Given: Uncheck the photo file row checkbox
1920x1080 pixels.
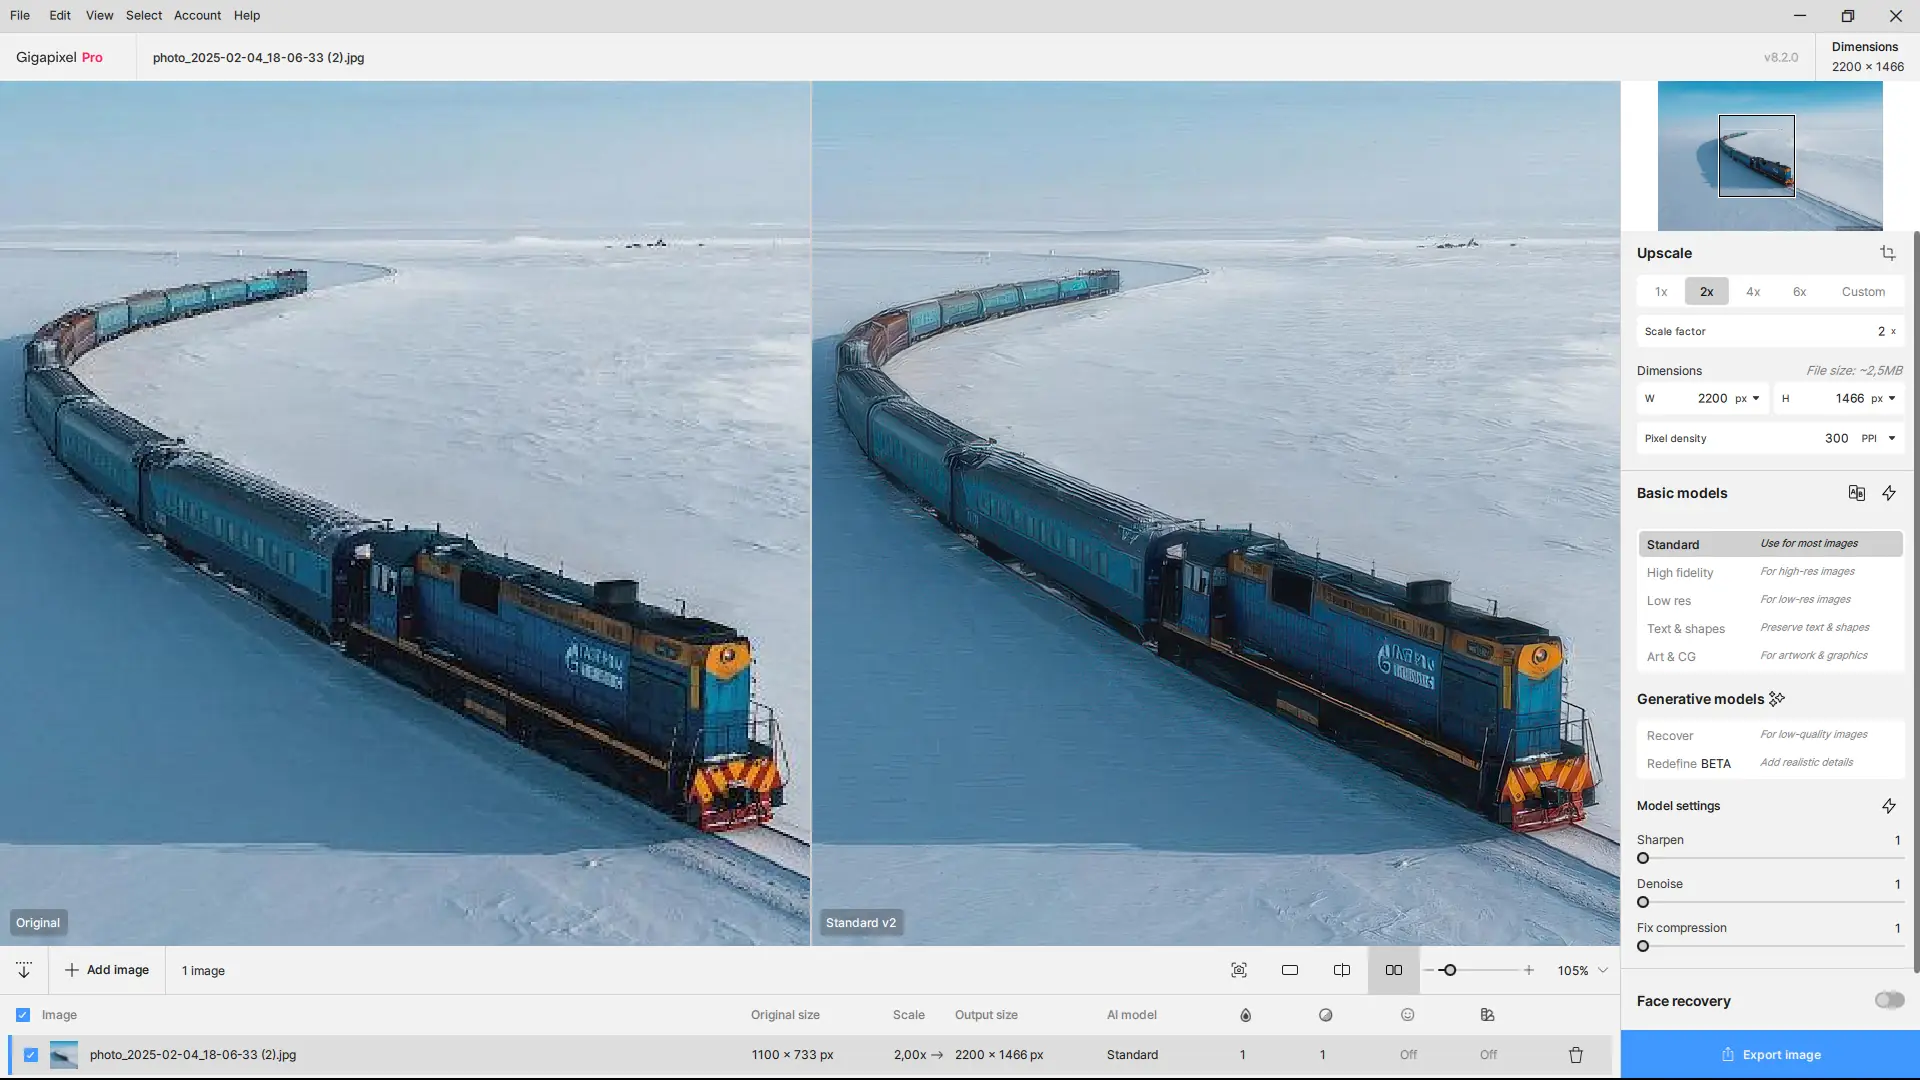Looking at the screenshot, I should click(31, 1055).
